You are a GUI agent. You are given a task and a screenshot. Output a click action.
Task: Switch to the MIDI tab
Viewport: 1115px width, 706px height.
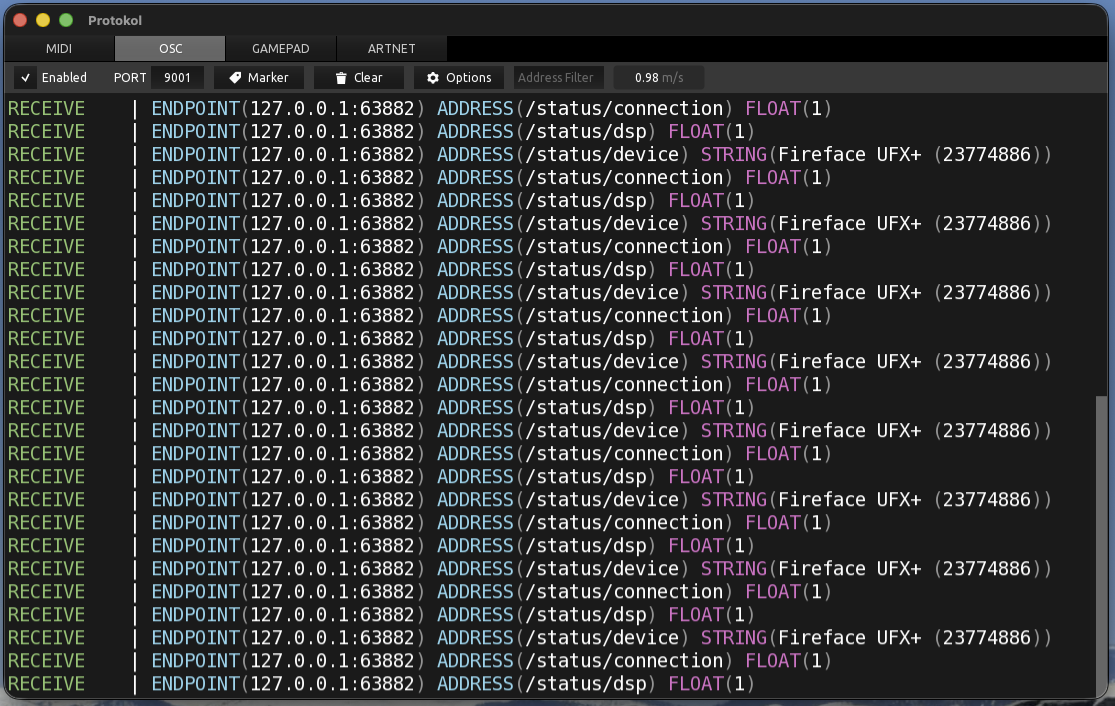pyautogui.click(x=59, y=48)
